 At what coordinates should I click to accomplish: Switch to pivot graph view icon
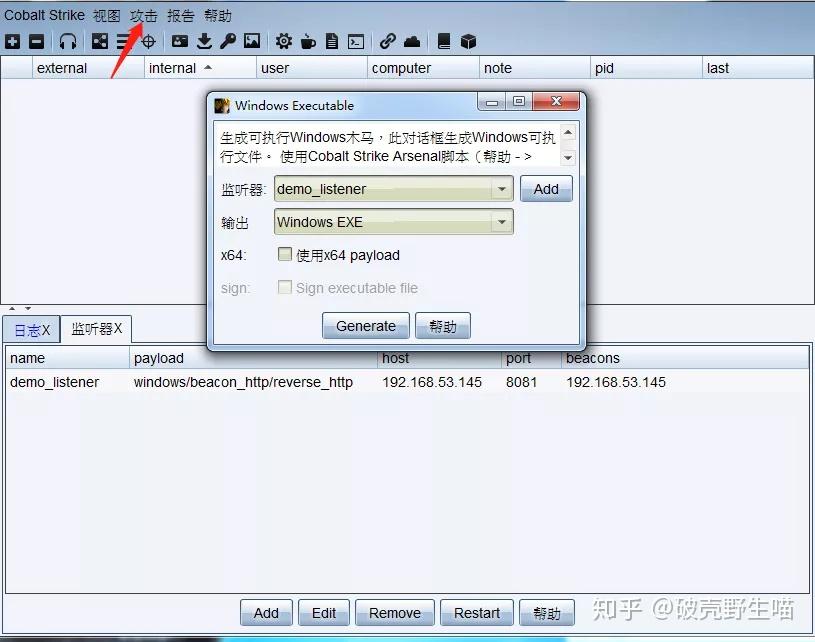99,41
